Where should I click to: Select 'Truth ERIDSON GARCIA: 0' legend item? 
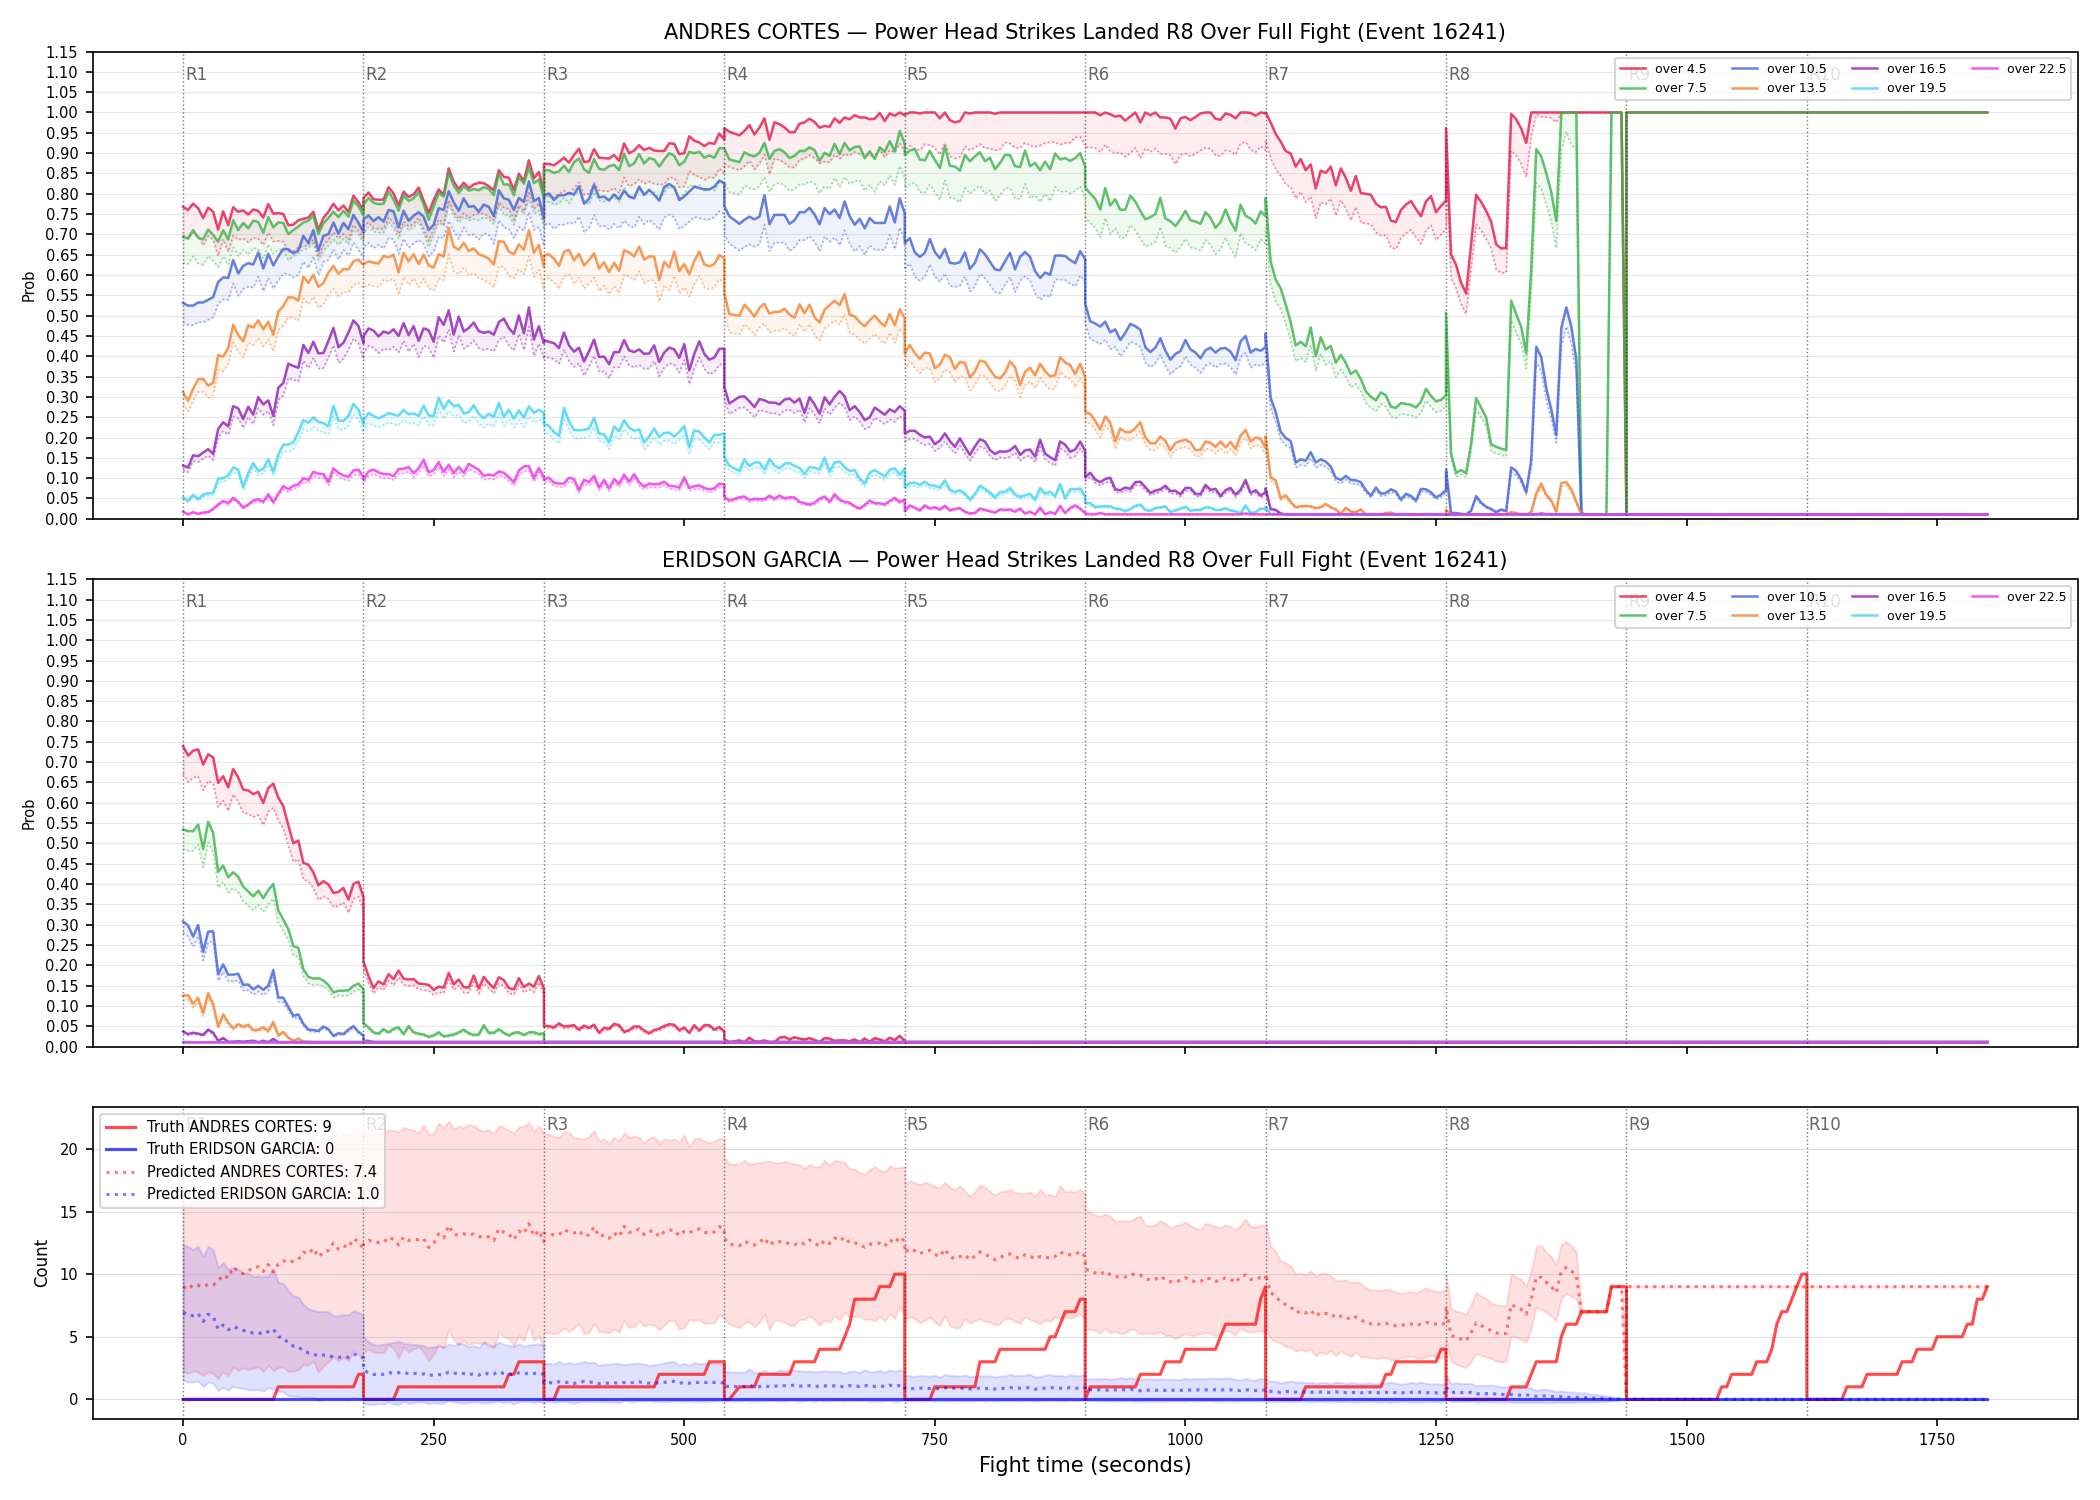219,1149
